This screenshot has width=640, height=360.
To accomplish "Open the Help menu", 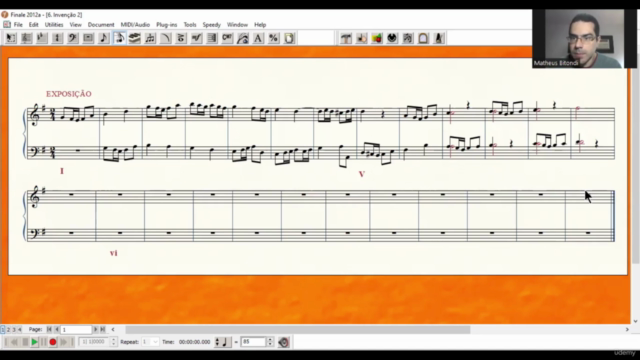I will (260, 24).
